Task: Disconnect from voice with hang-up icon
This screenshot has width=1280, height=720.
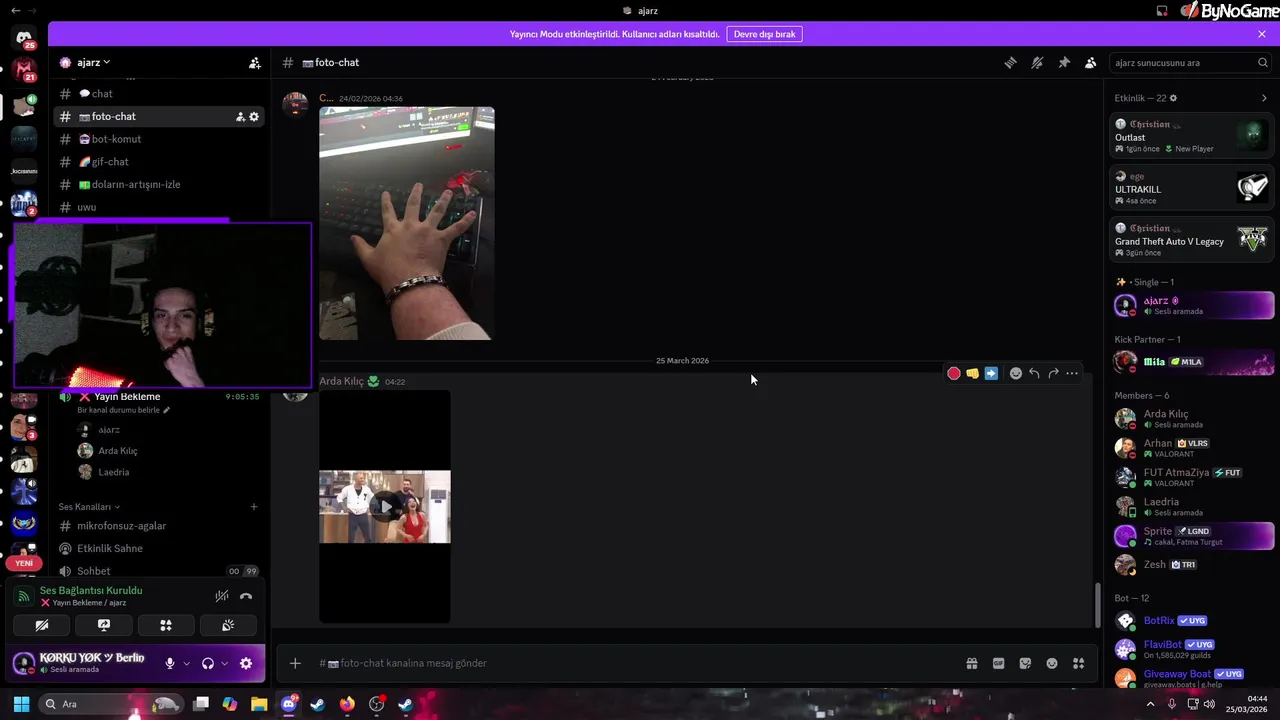Action: point(246,596)
